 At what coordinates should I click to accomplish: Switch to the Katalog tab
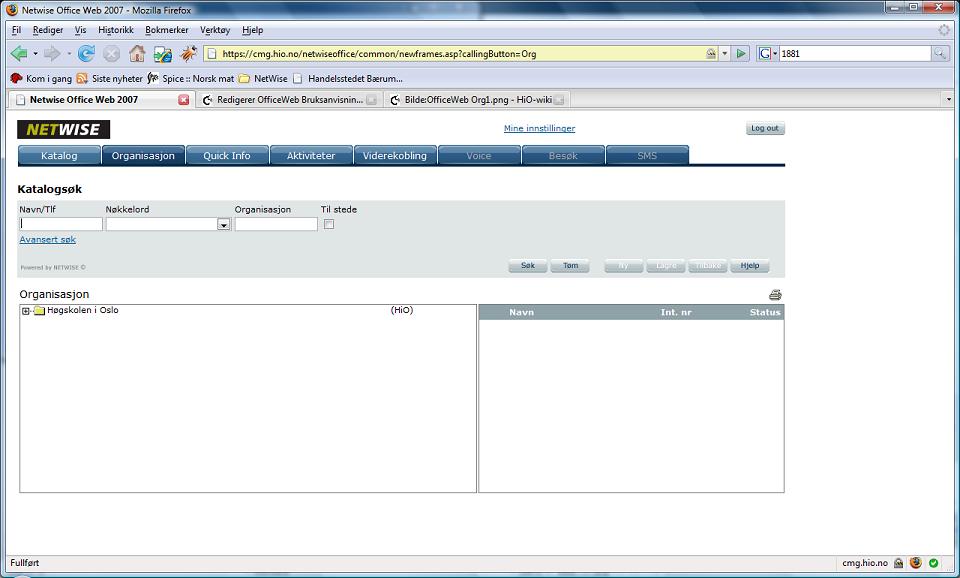click(x=59, y=156)
